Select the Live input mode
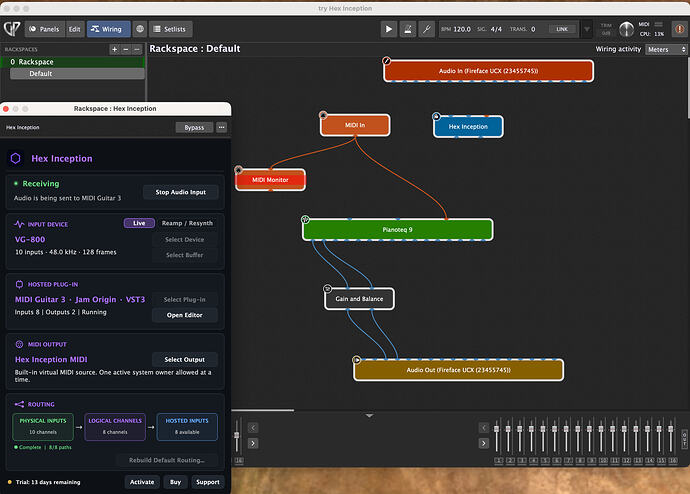690x494 pixels. 139,223
